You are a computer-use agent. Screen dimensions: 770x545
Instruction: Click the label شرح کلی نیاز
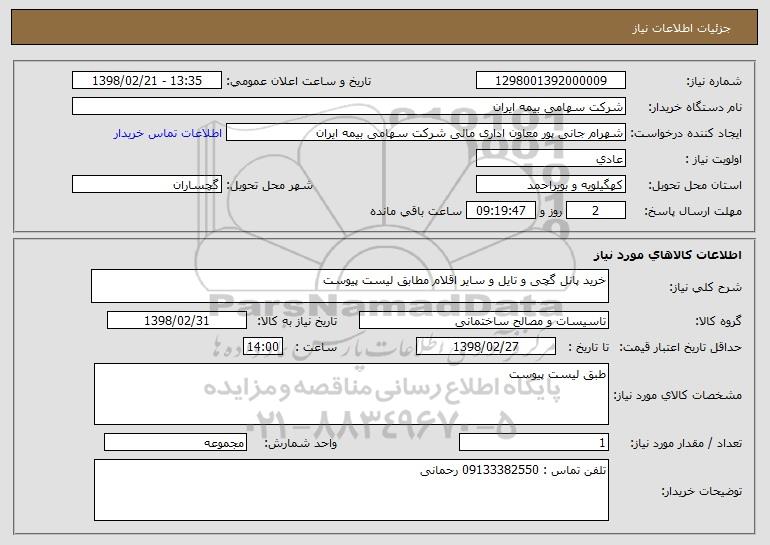tap(706, 287)
